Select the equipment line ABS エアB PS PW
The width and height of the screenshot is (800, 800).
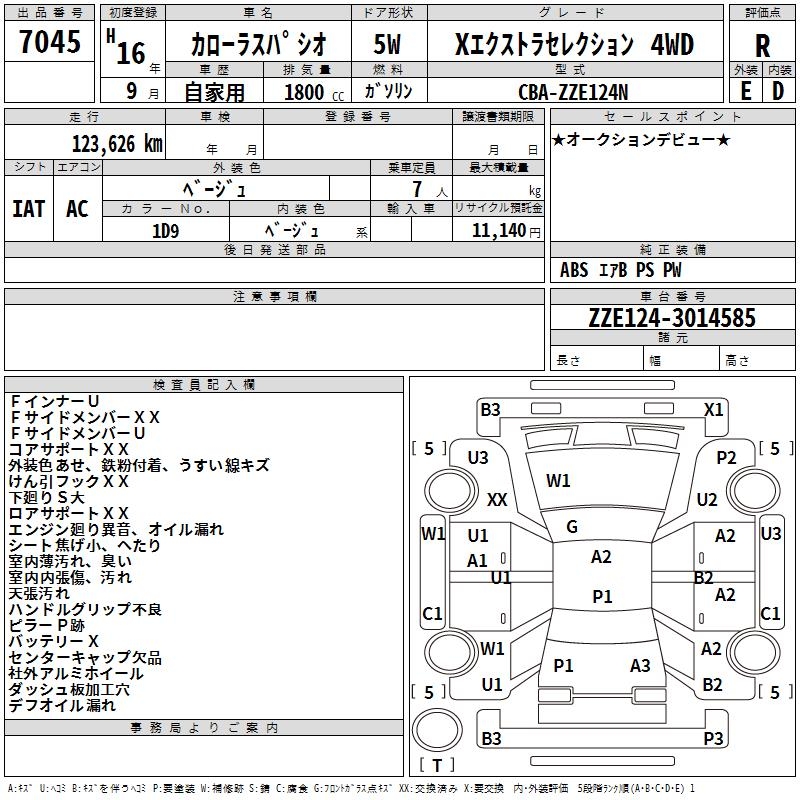click(x=620, y=269)
